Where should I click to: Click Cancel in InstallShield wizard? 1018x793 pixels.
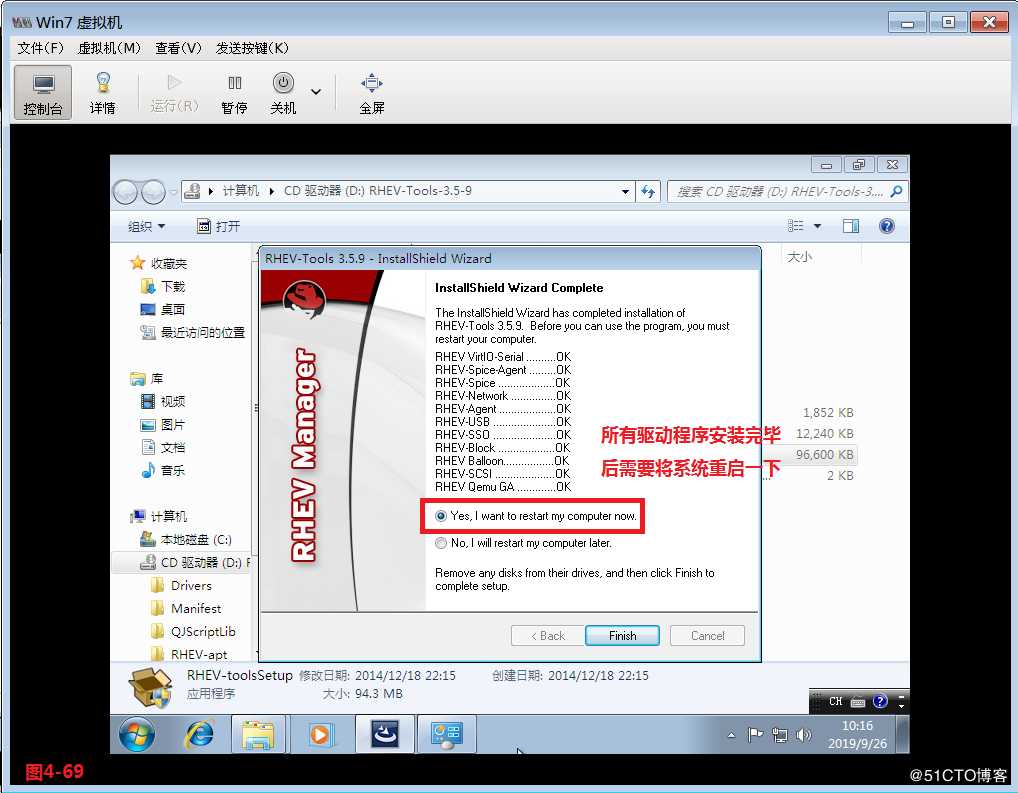pyautogui.click(x=707, y=635)
